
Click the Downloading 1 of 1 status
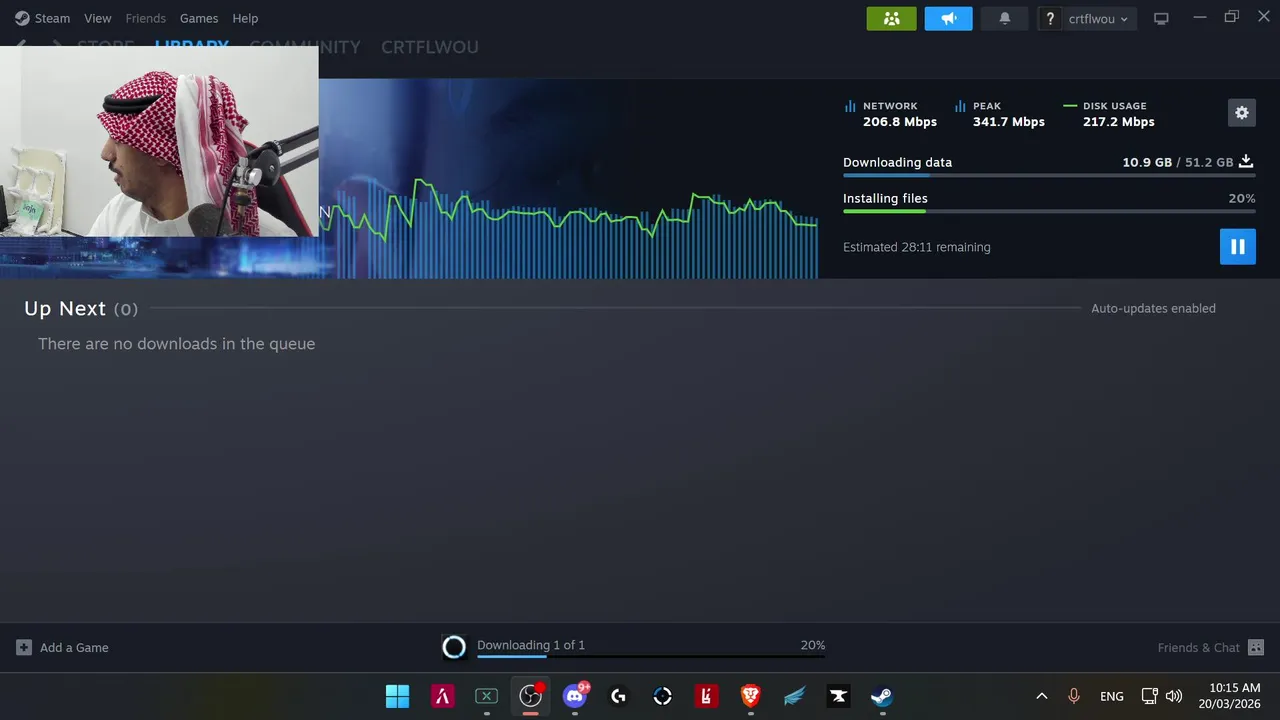pyautogui.click(x=531, y=645)
